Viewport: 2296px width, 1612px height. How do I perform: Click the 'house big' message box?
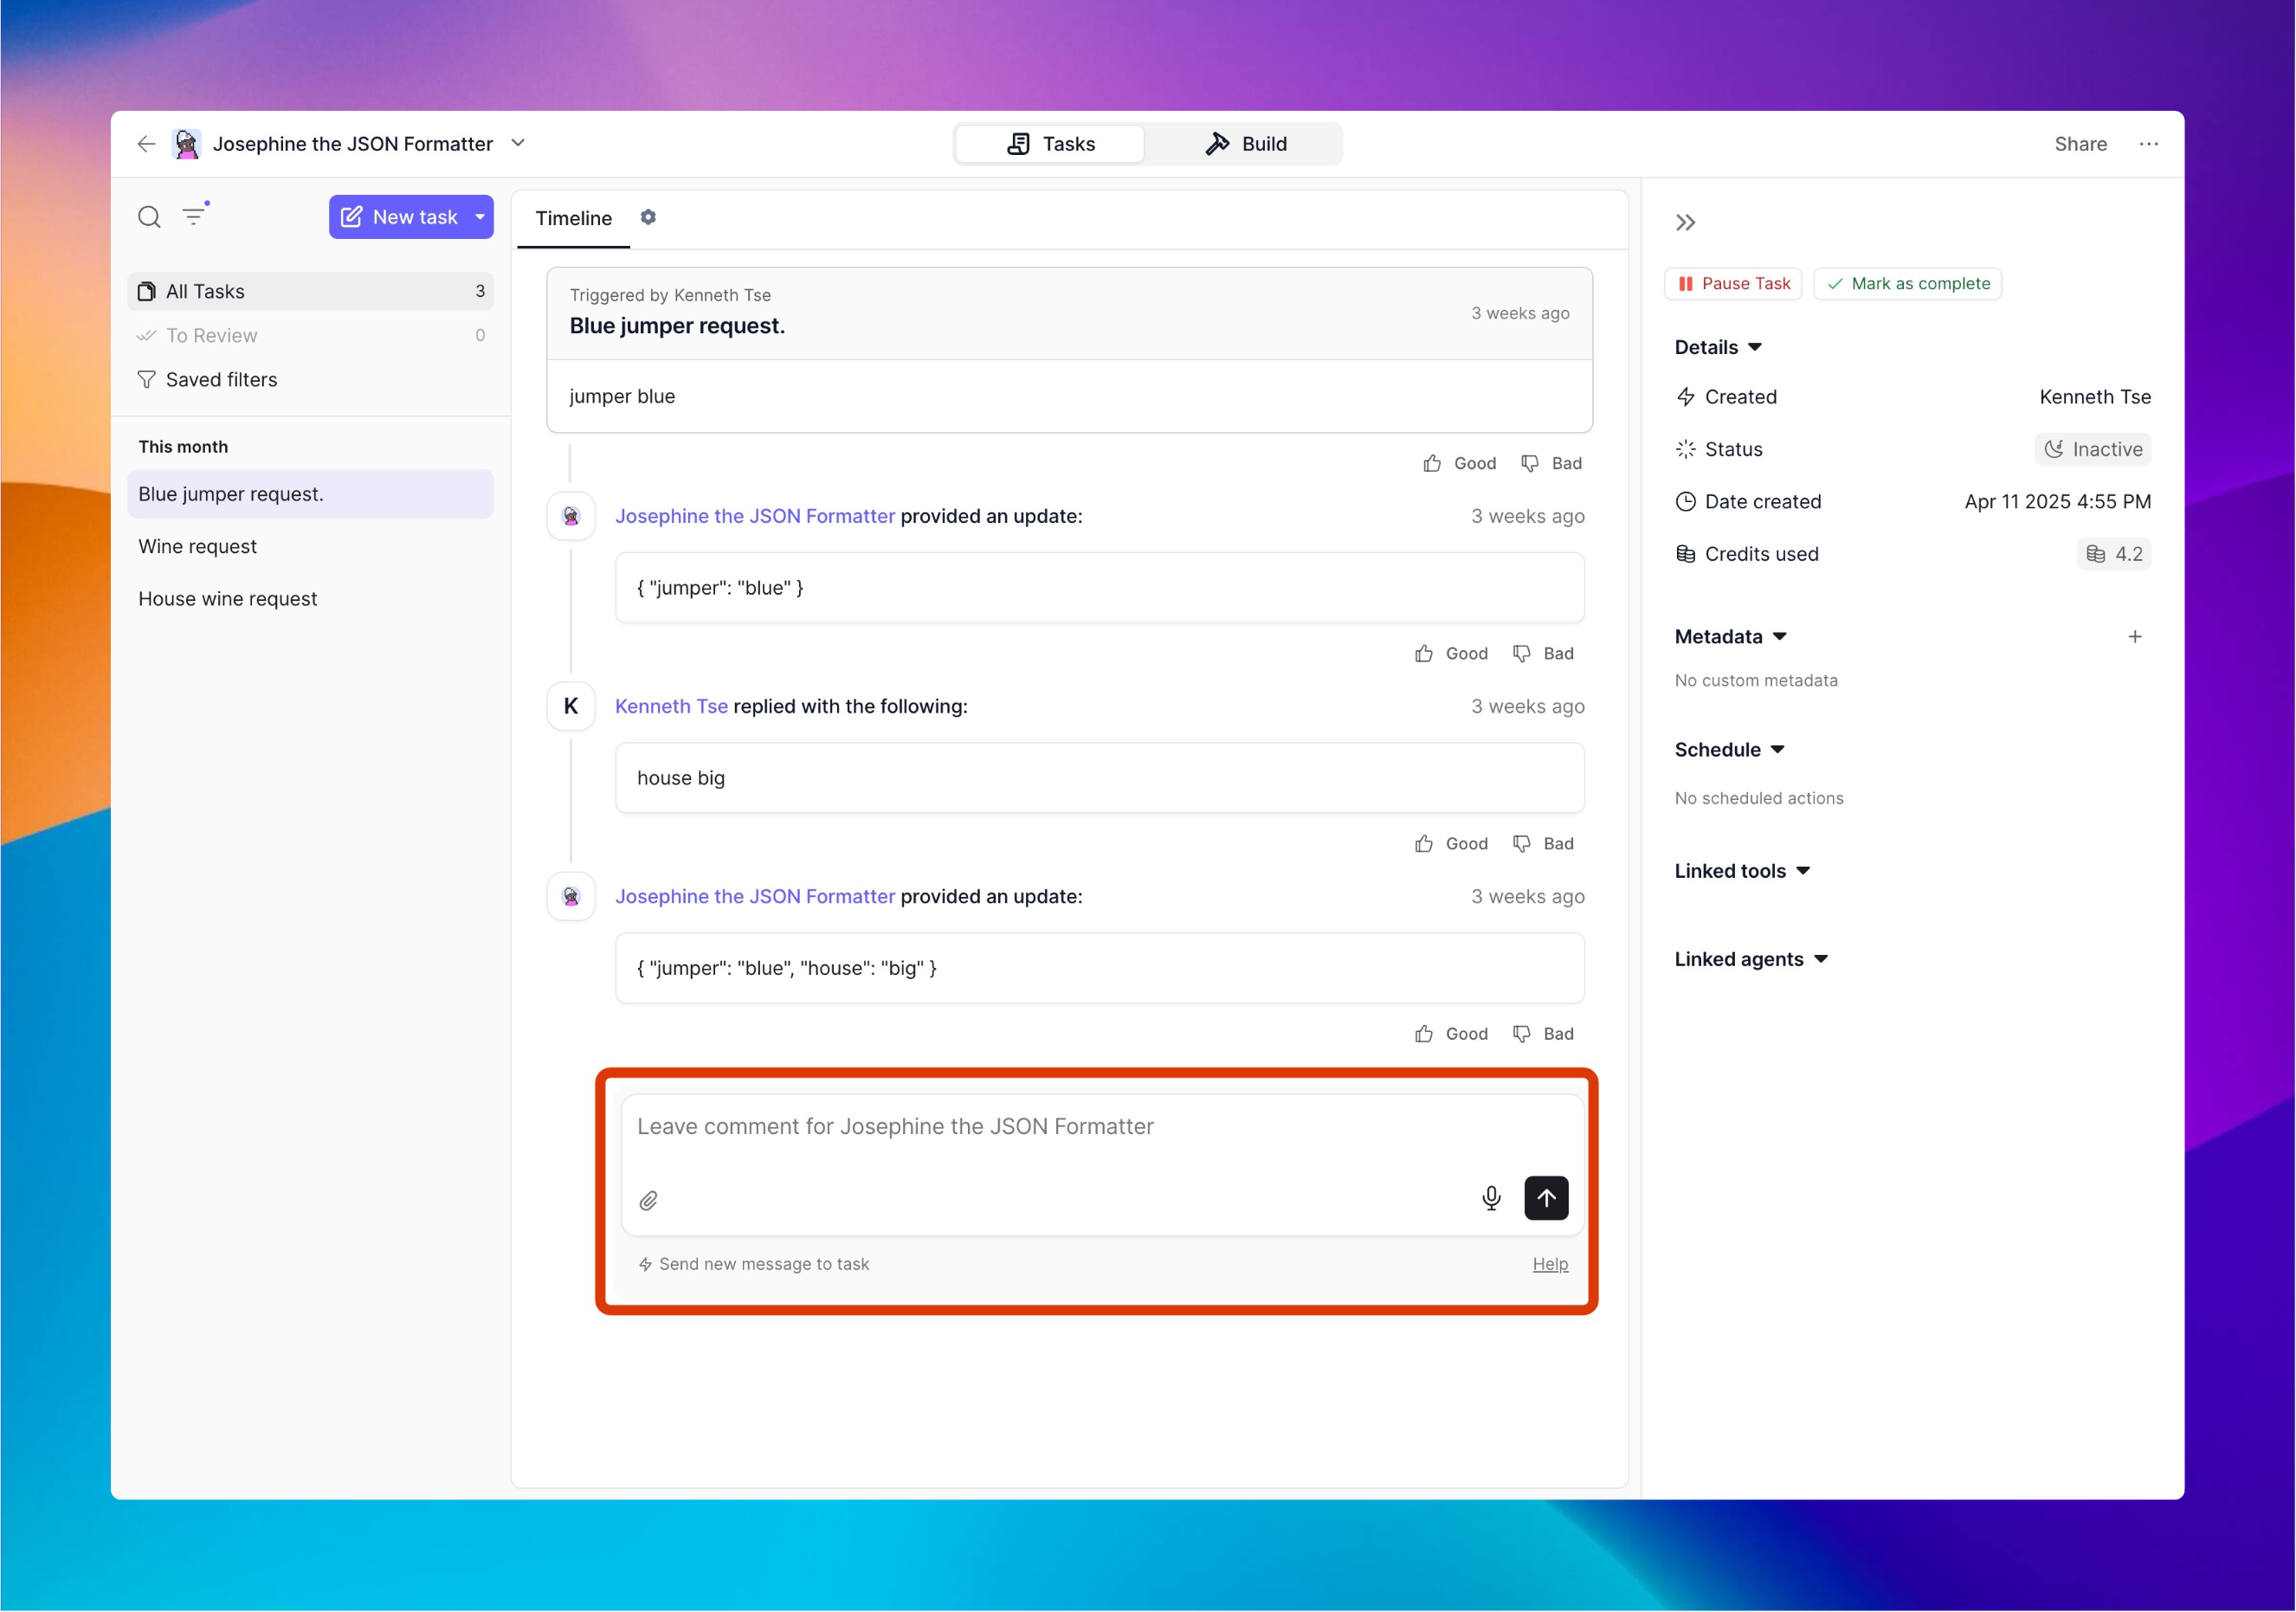pos(1099,778)
